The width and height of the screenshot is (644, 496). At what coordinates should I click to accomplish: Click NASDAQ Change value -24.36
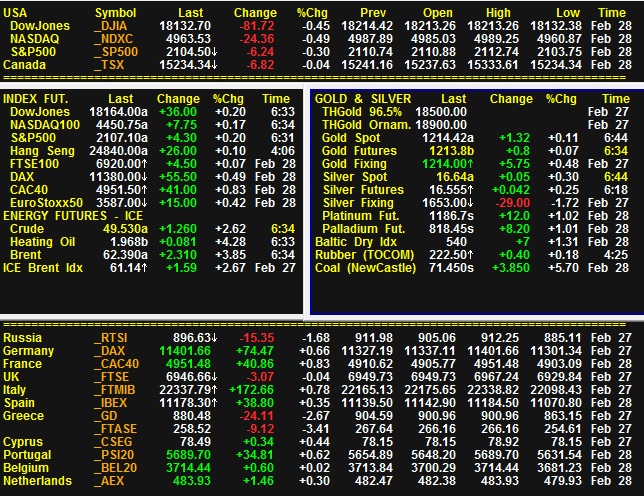click(257, 39)
